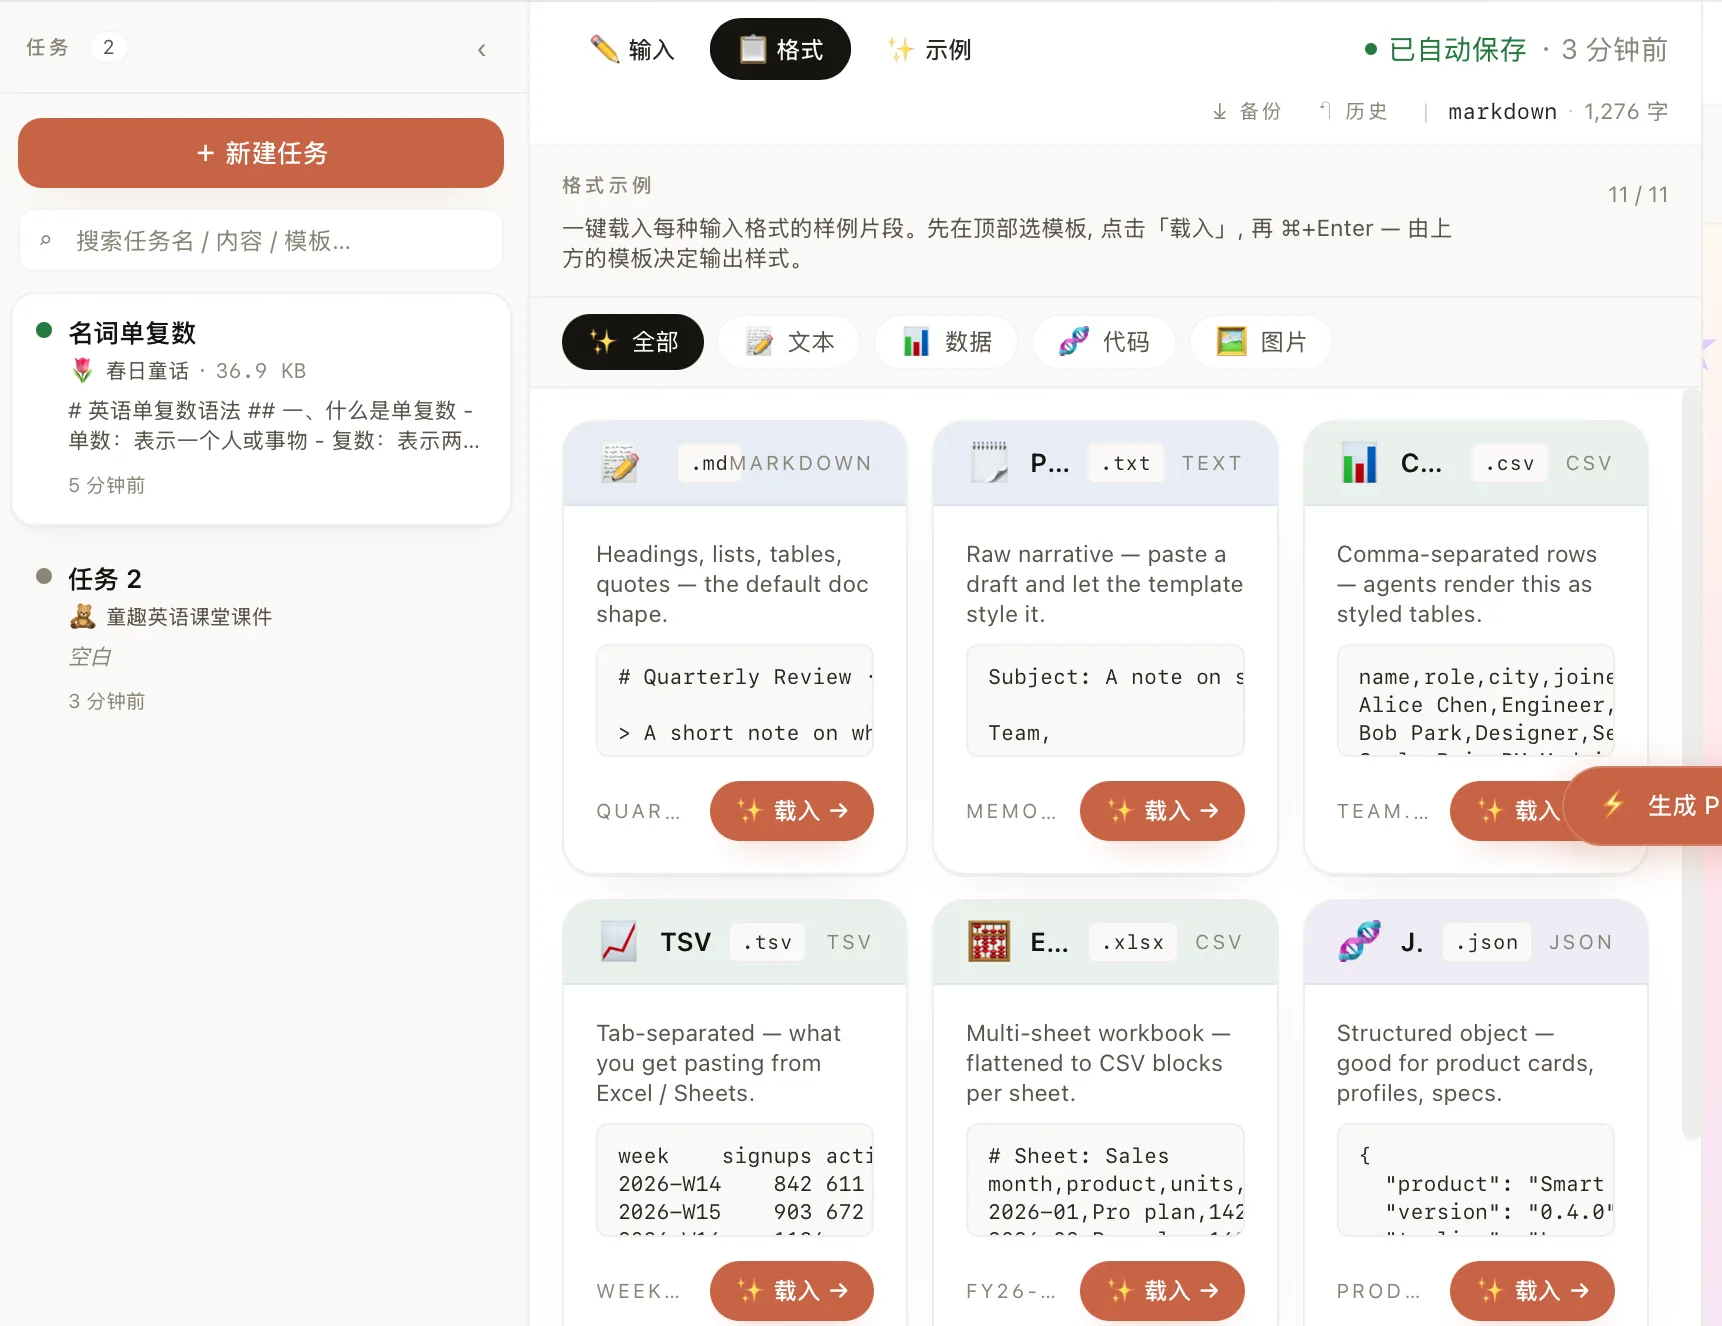This screenshot has height=1326, width=1722.
Task: Click the Markdown card memo pencil icon
Action: (x=620, y=463)
